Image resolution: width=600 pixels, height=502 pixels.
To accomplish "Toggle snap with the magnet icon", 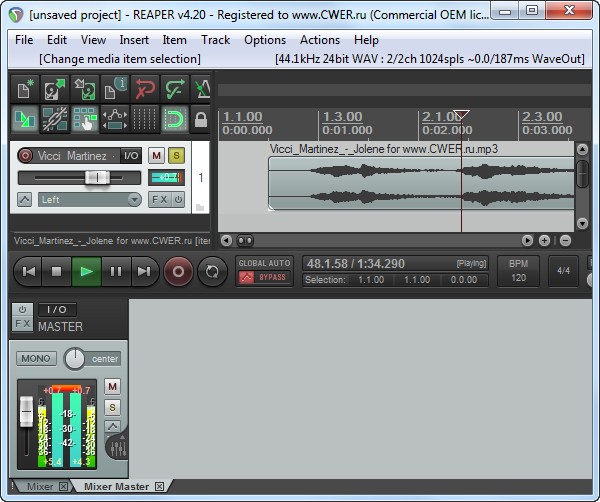I will tap(176, 120).
